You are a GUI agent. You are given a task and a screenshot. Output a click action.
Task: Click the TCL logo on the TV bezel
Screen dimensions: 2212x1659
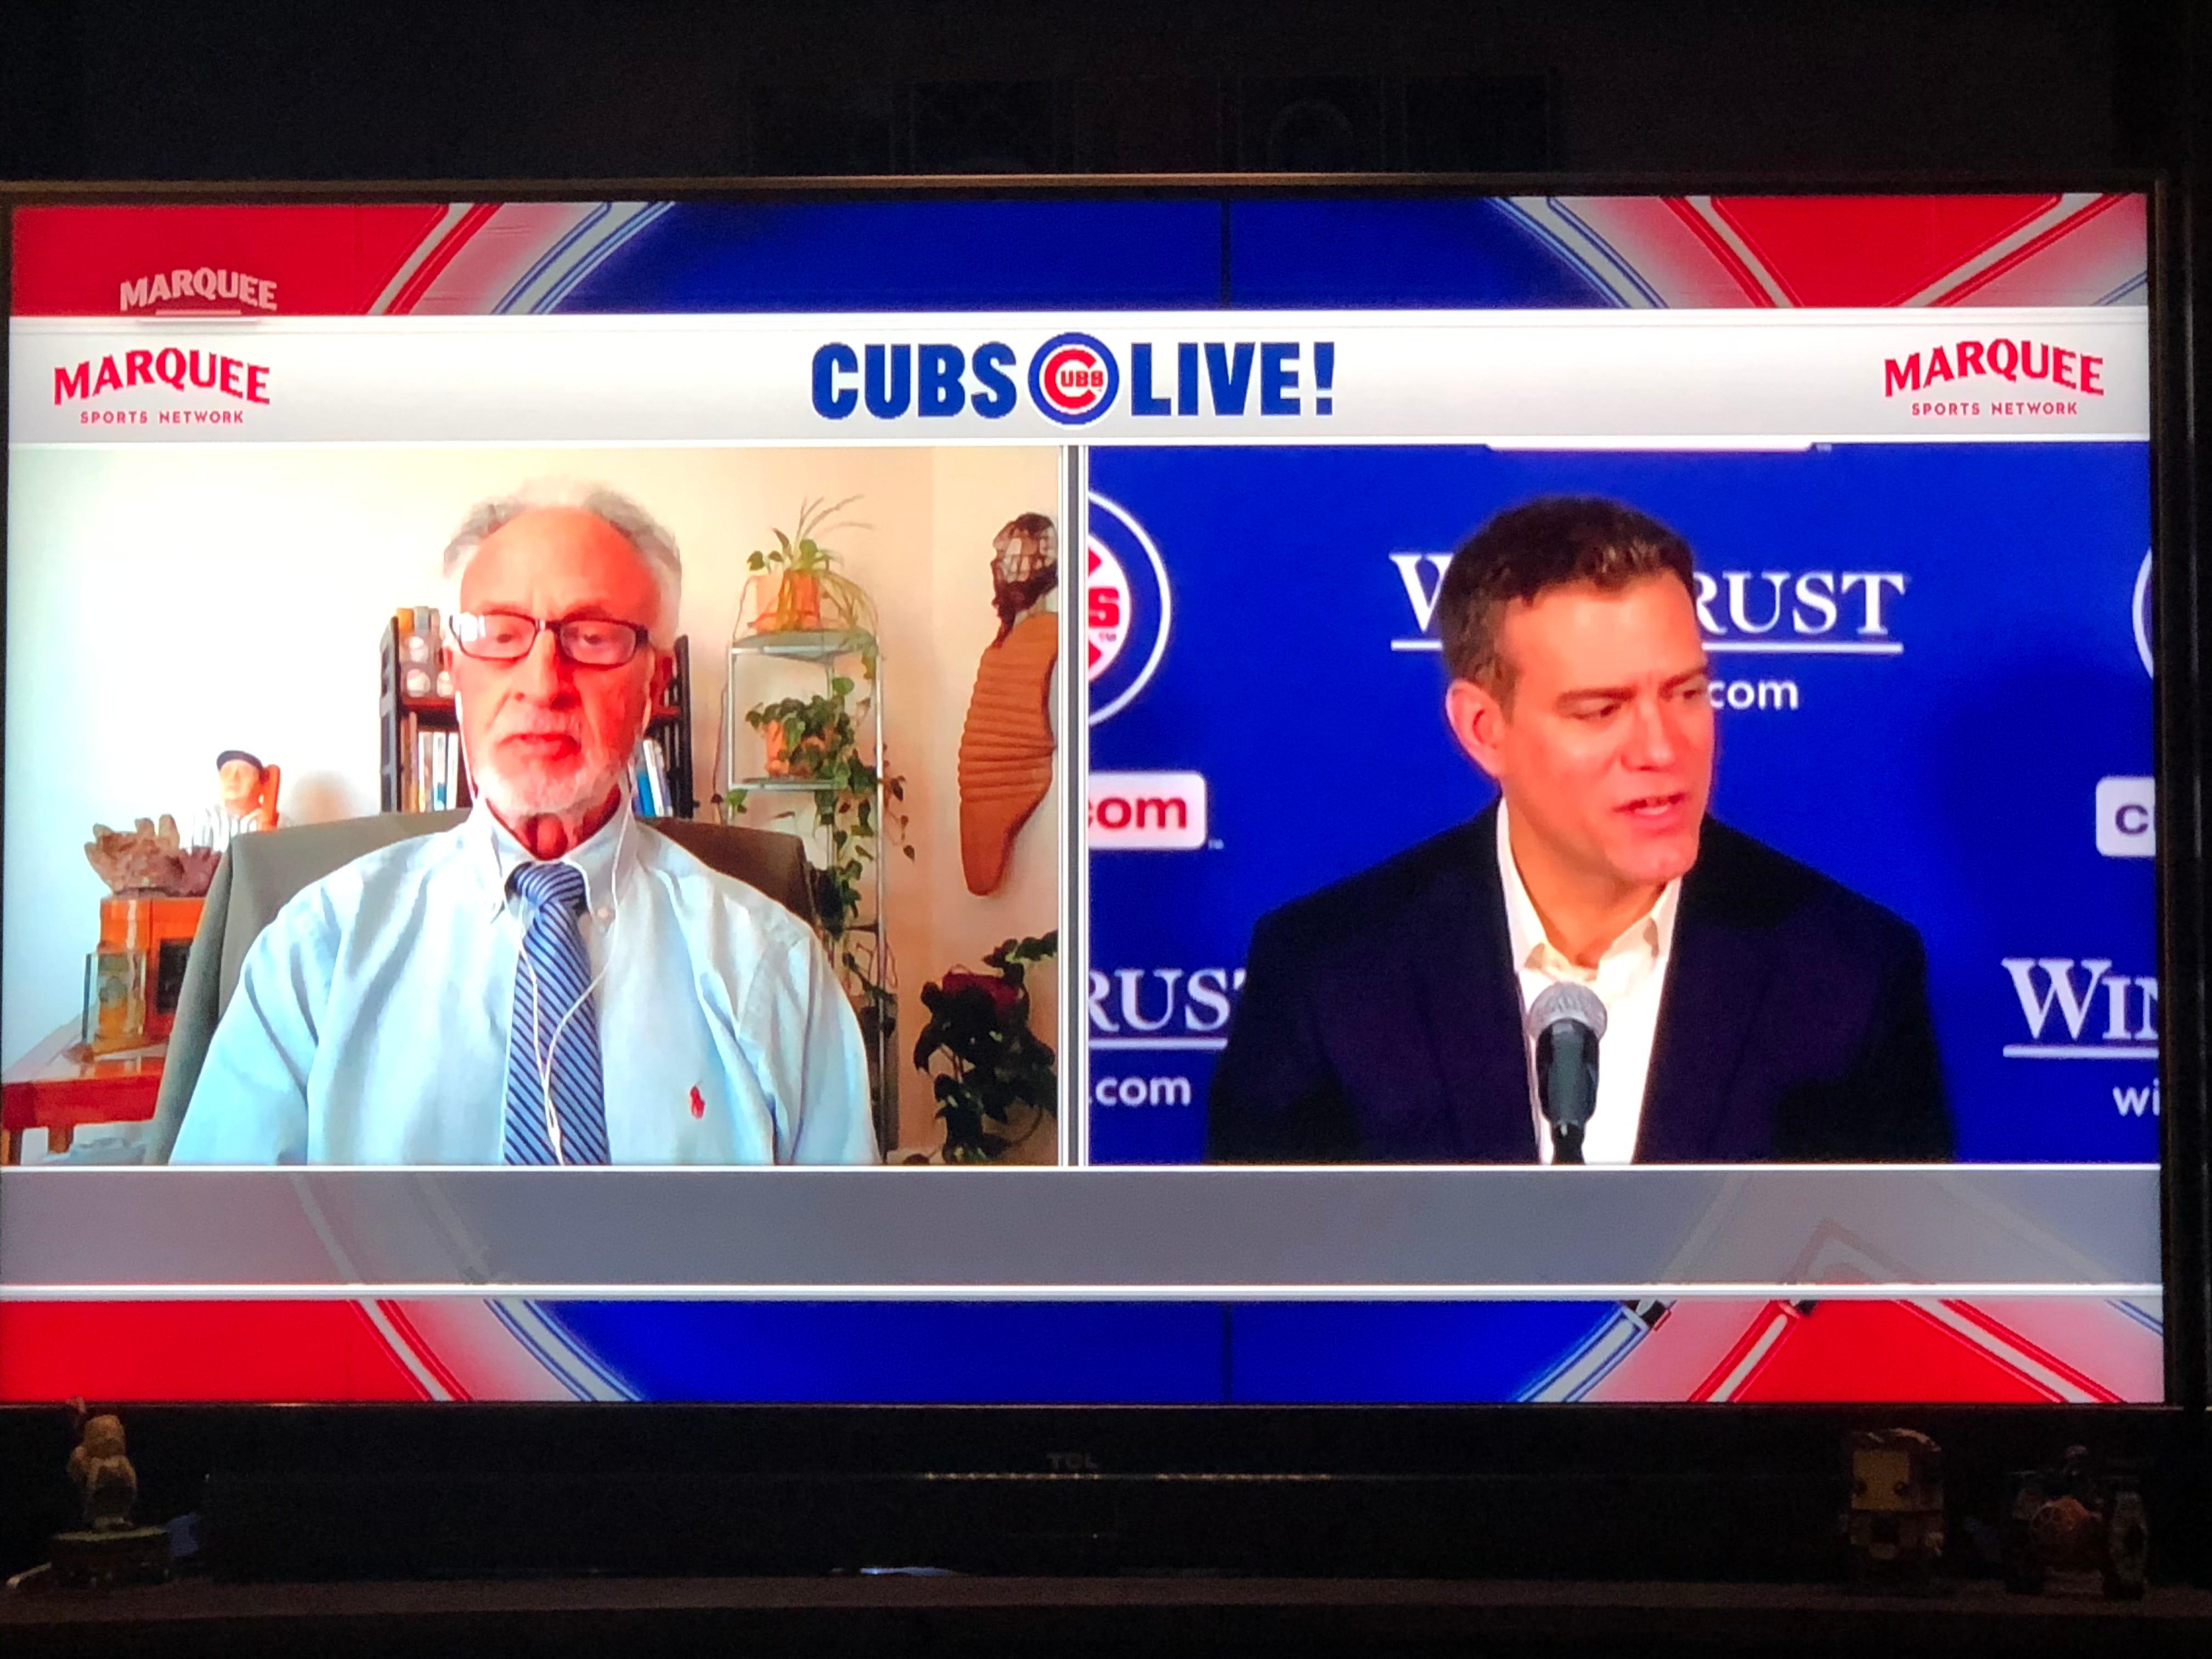tap(1072, 1462)
